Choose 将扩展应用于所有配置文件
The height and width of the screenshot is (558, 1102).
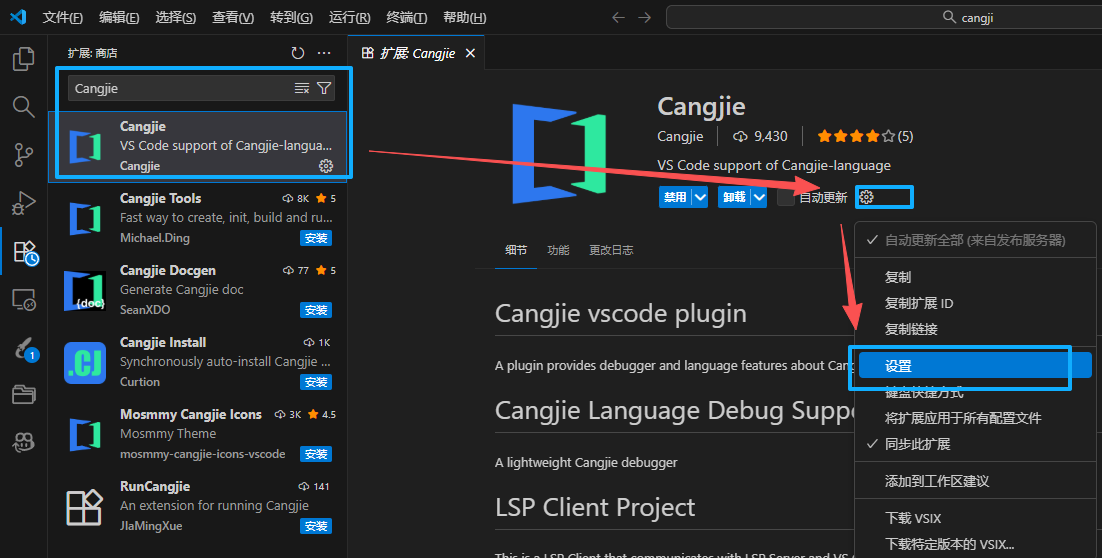975,418
